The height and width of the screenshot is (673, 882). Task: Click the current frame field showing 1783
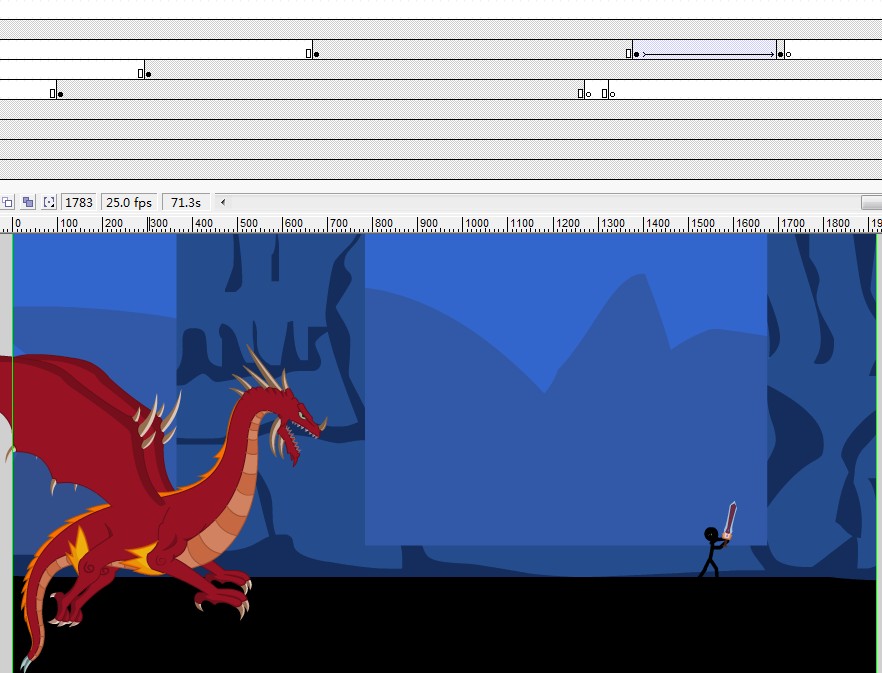click(x=79, y=202)
